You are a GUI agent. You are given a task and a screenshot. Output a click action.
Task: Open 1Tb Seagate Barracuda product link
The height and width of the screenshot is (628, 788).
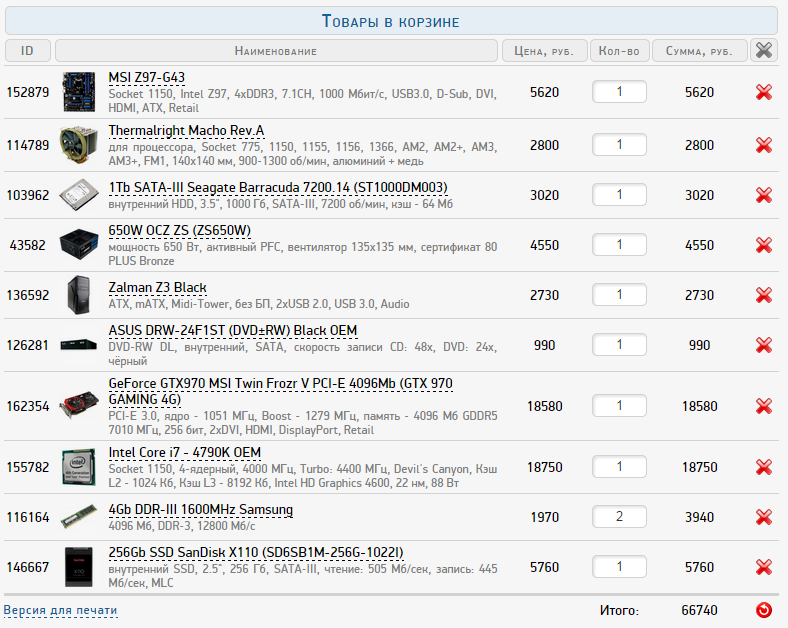pos(278,187)
